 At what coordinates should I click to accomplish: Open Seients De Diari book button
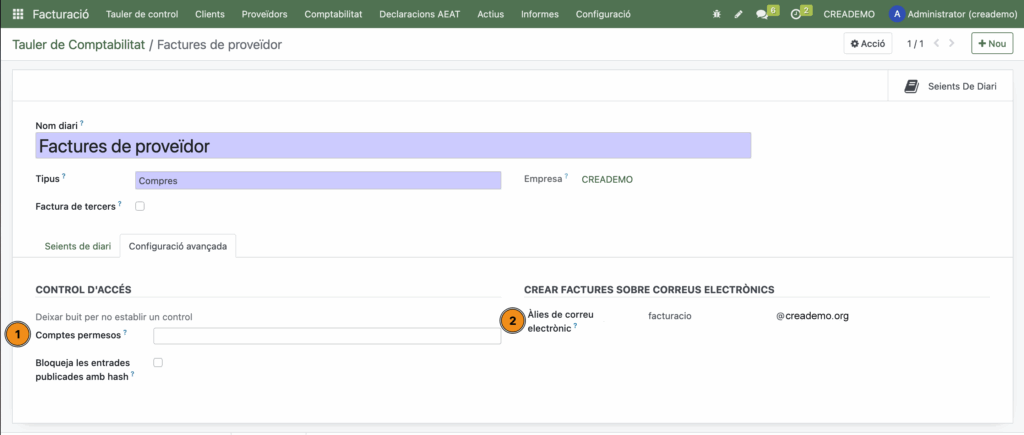point(950,87)
